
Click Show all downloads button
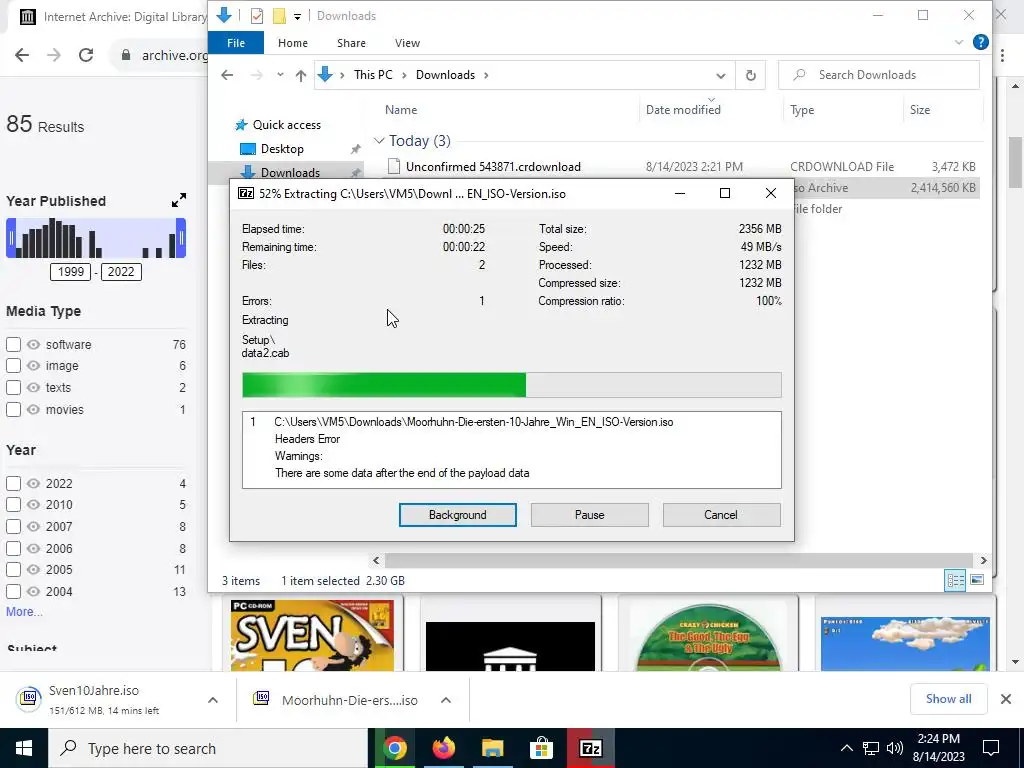tap(948, 699)
